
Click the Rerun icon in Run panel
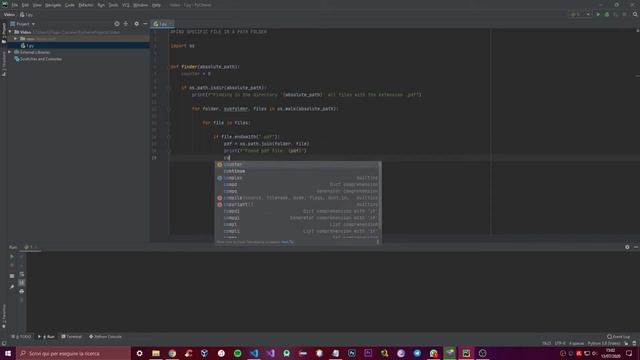tap(12, 257)
